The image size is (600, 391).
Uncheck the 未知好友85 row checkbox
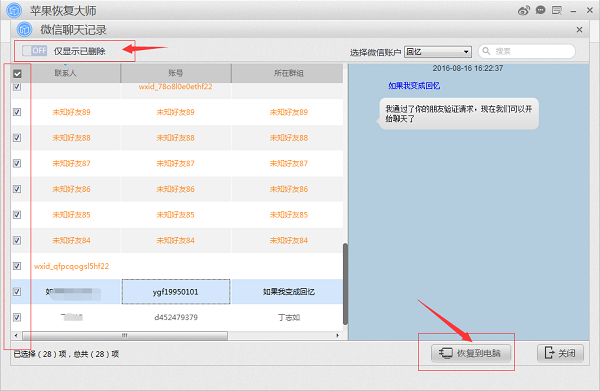[x=17, y=215]
